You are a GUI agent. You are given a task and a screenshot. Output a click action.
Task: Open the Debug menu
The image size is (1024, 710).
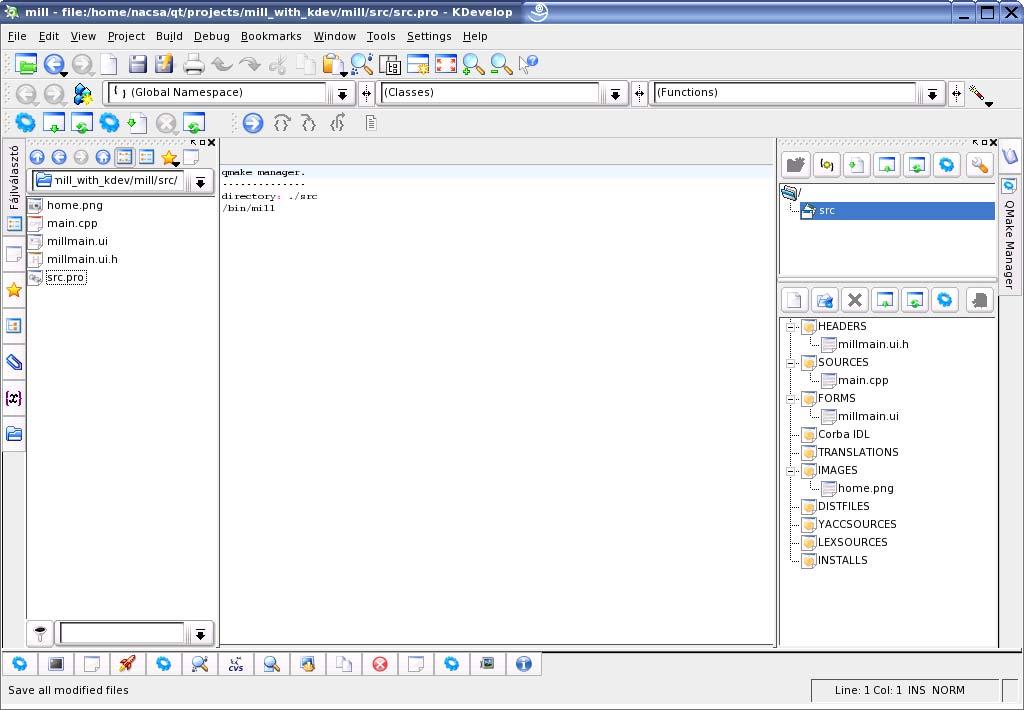(212, 37)
